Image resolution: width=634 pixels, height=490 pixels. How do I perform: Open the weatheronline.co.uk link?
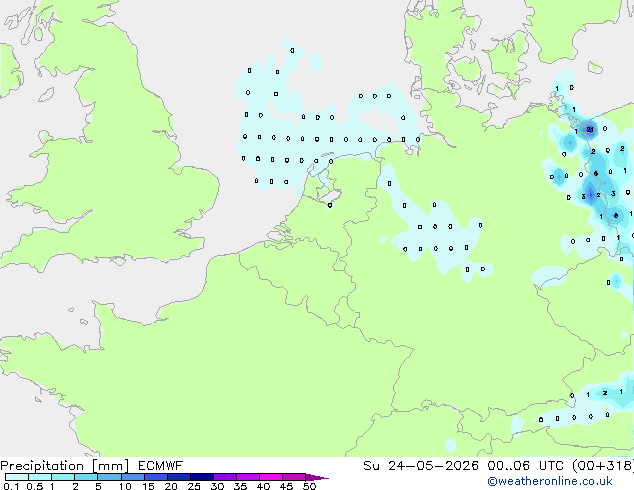[x=549, y=481]
